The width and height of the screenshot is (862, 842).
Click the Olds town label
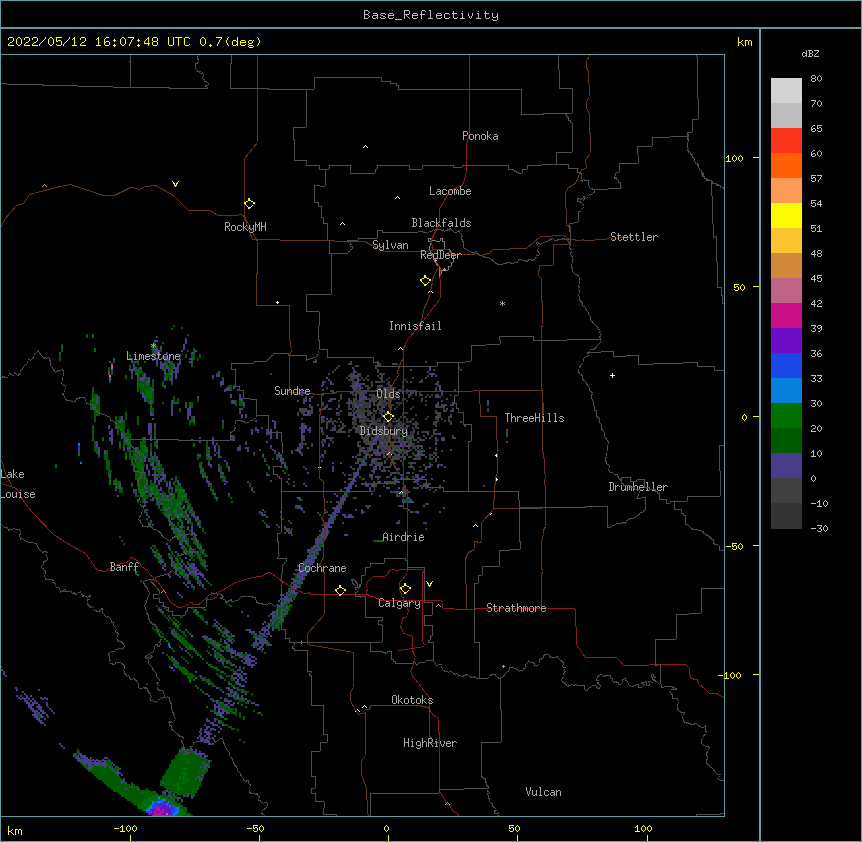tap(388, 394)
